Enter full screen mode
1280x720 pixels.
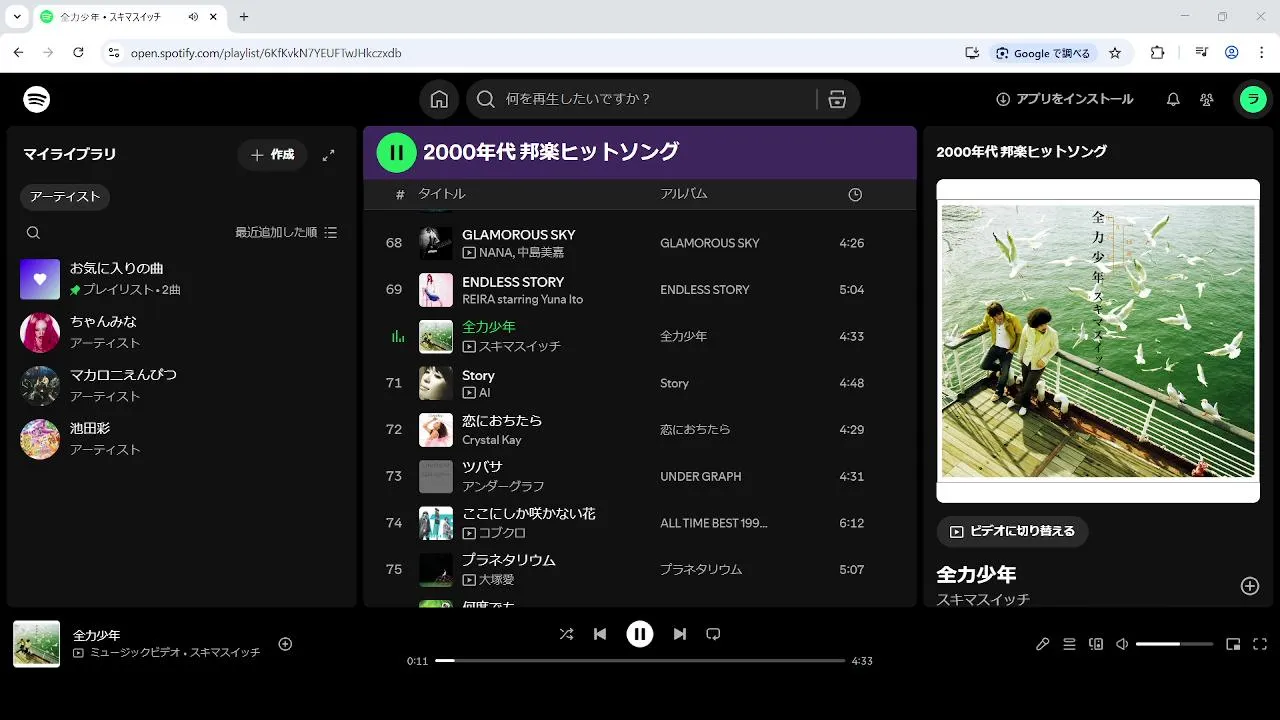[1260, 644]
